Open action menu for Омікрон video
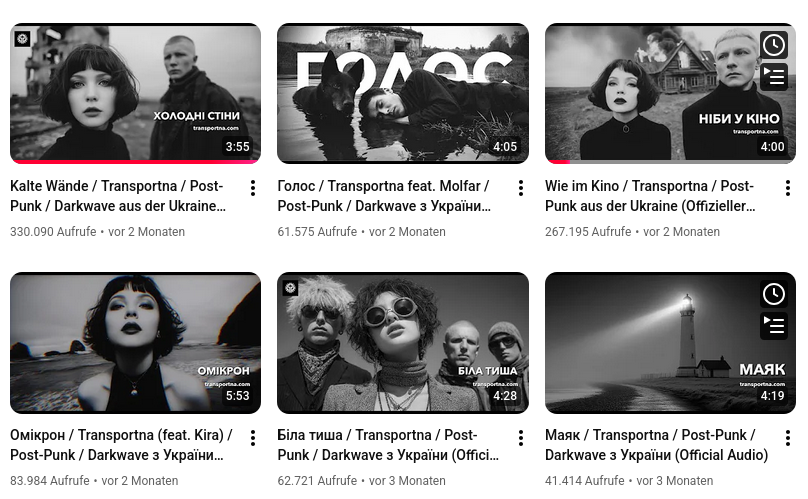Screen dimensions: 808x499 tap(253, 438)
